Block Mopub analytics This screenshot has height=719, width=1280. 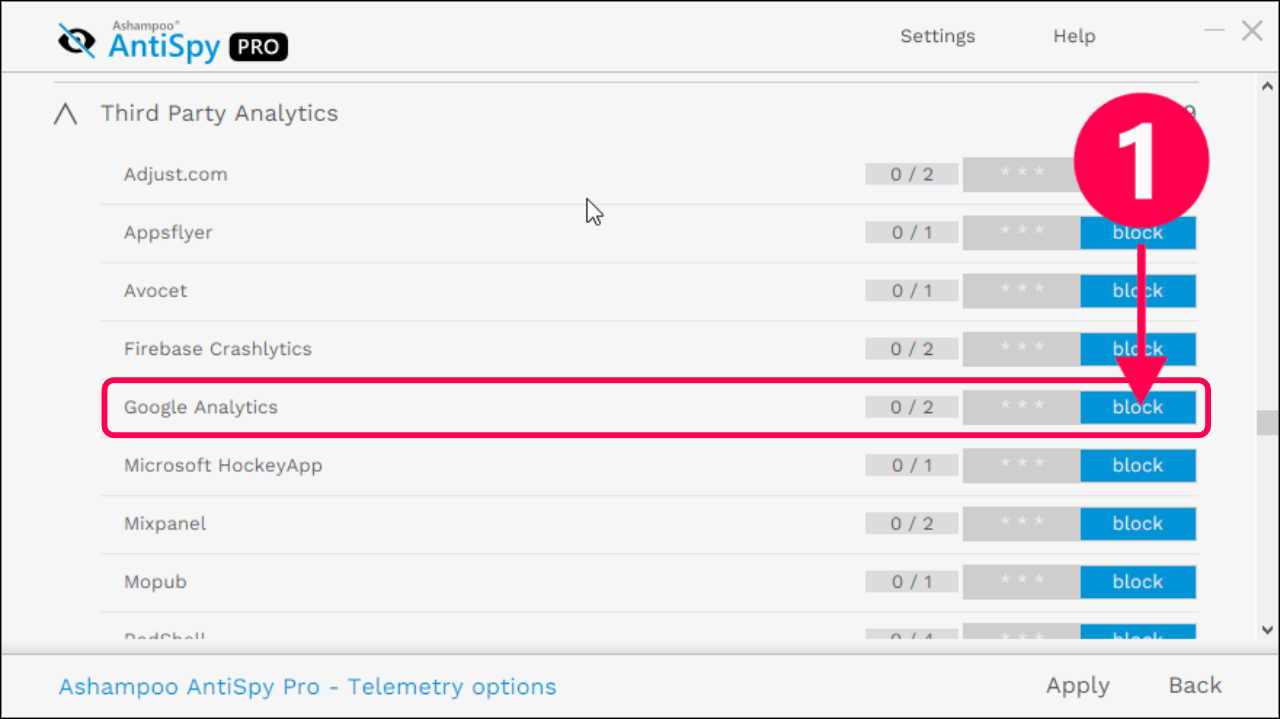(x=1138, y=581)
